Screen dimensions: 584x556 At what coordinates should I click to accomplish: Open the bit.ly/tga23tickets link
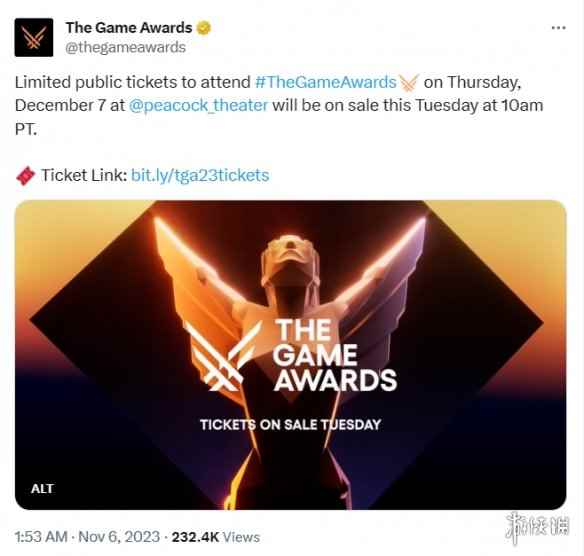200,175
